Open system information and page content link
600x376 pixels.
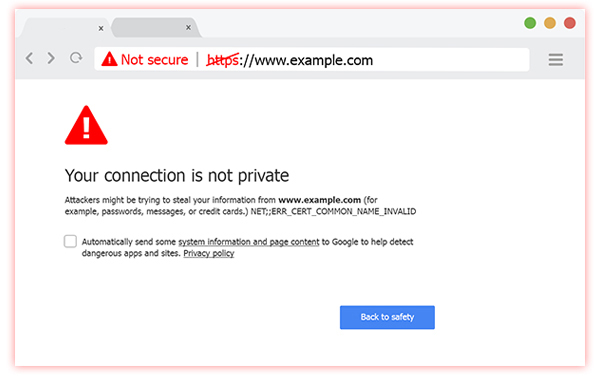coord(249,242)
